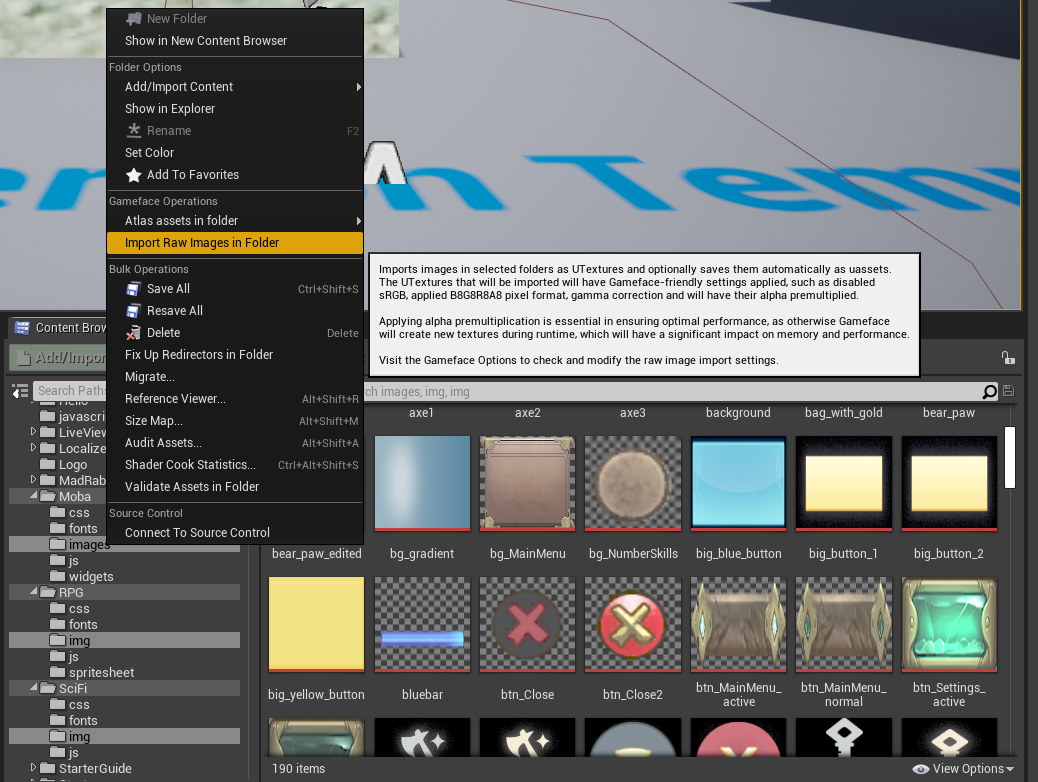This screenshot has width=1038, height=782.
Task: Choose Audit Assets...
Action: click(x=234, y=443)
